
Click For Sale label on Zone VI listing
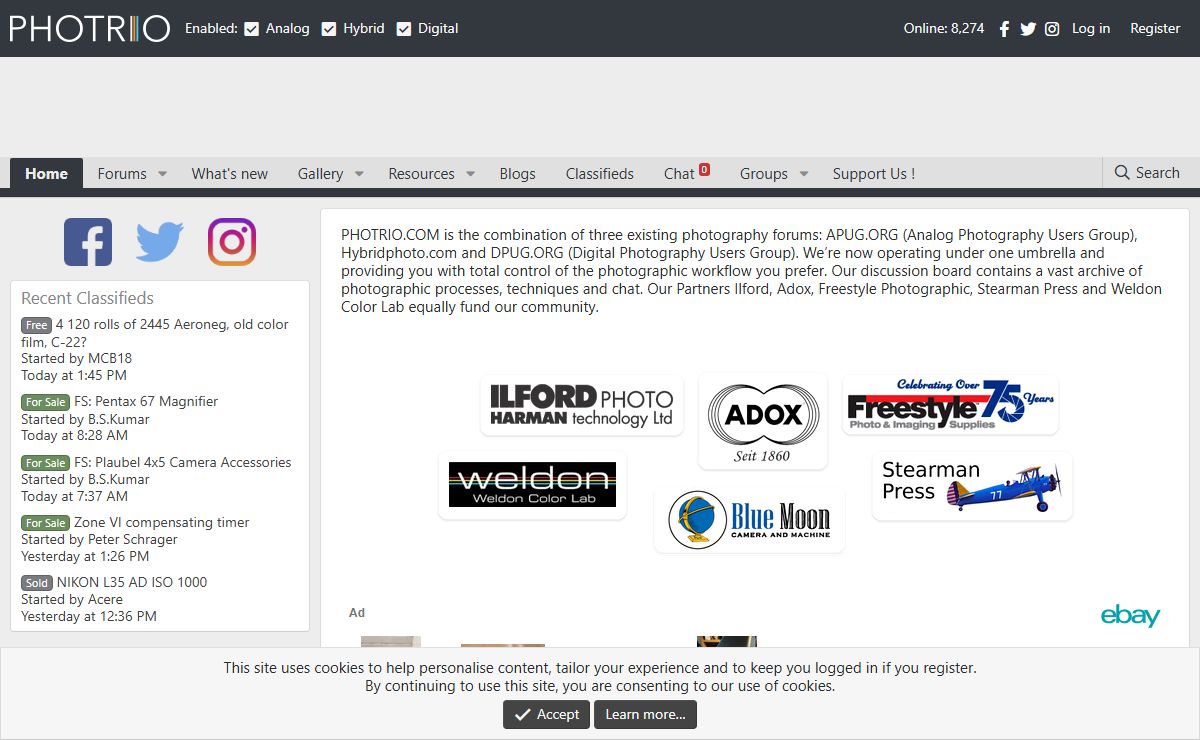(x=46, y=523)
